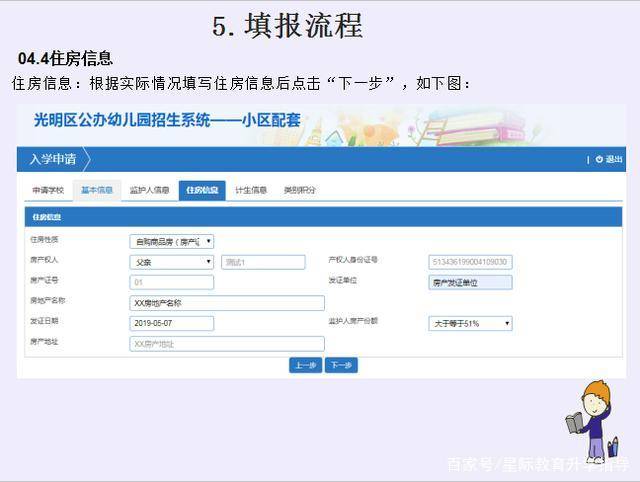Expand the 监护人房产份额 dropdown
Viewport: 640px width, 482px height.
point(470,323)
